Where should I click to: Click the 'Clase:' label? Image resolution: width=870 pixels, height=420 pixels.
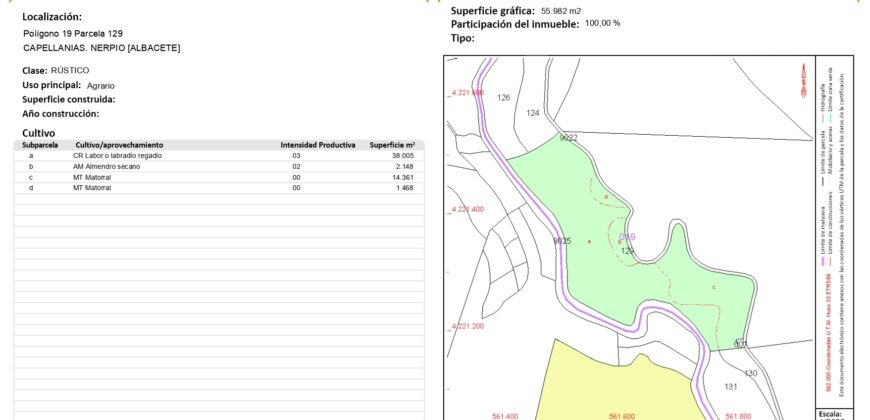35,70
